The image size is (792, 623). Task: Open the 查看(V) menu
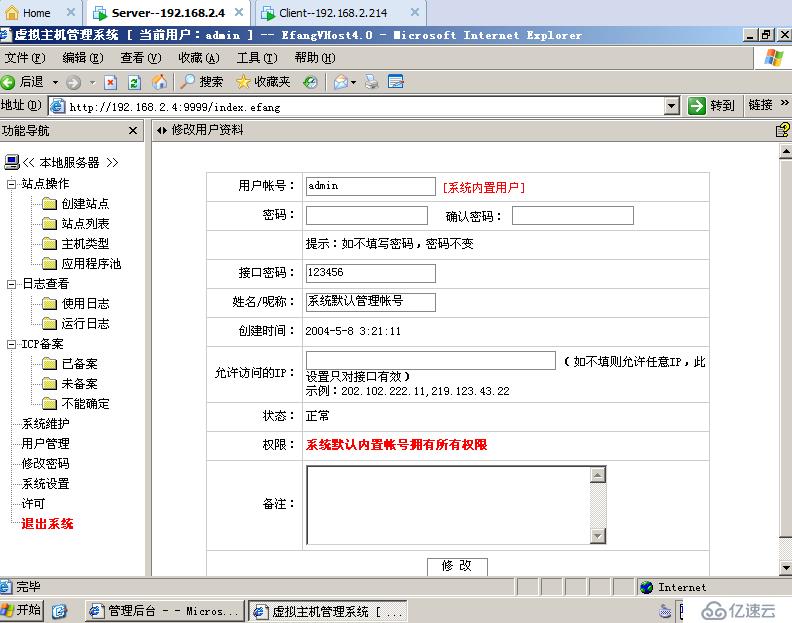pyautogui.click(x=141, y=58)
